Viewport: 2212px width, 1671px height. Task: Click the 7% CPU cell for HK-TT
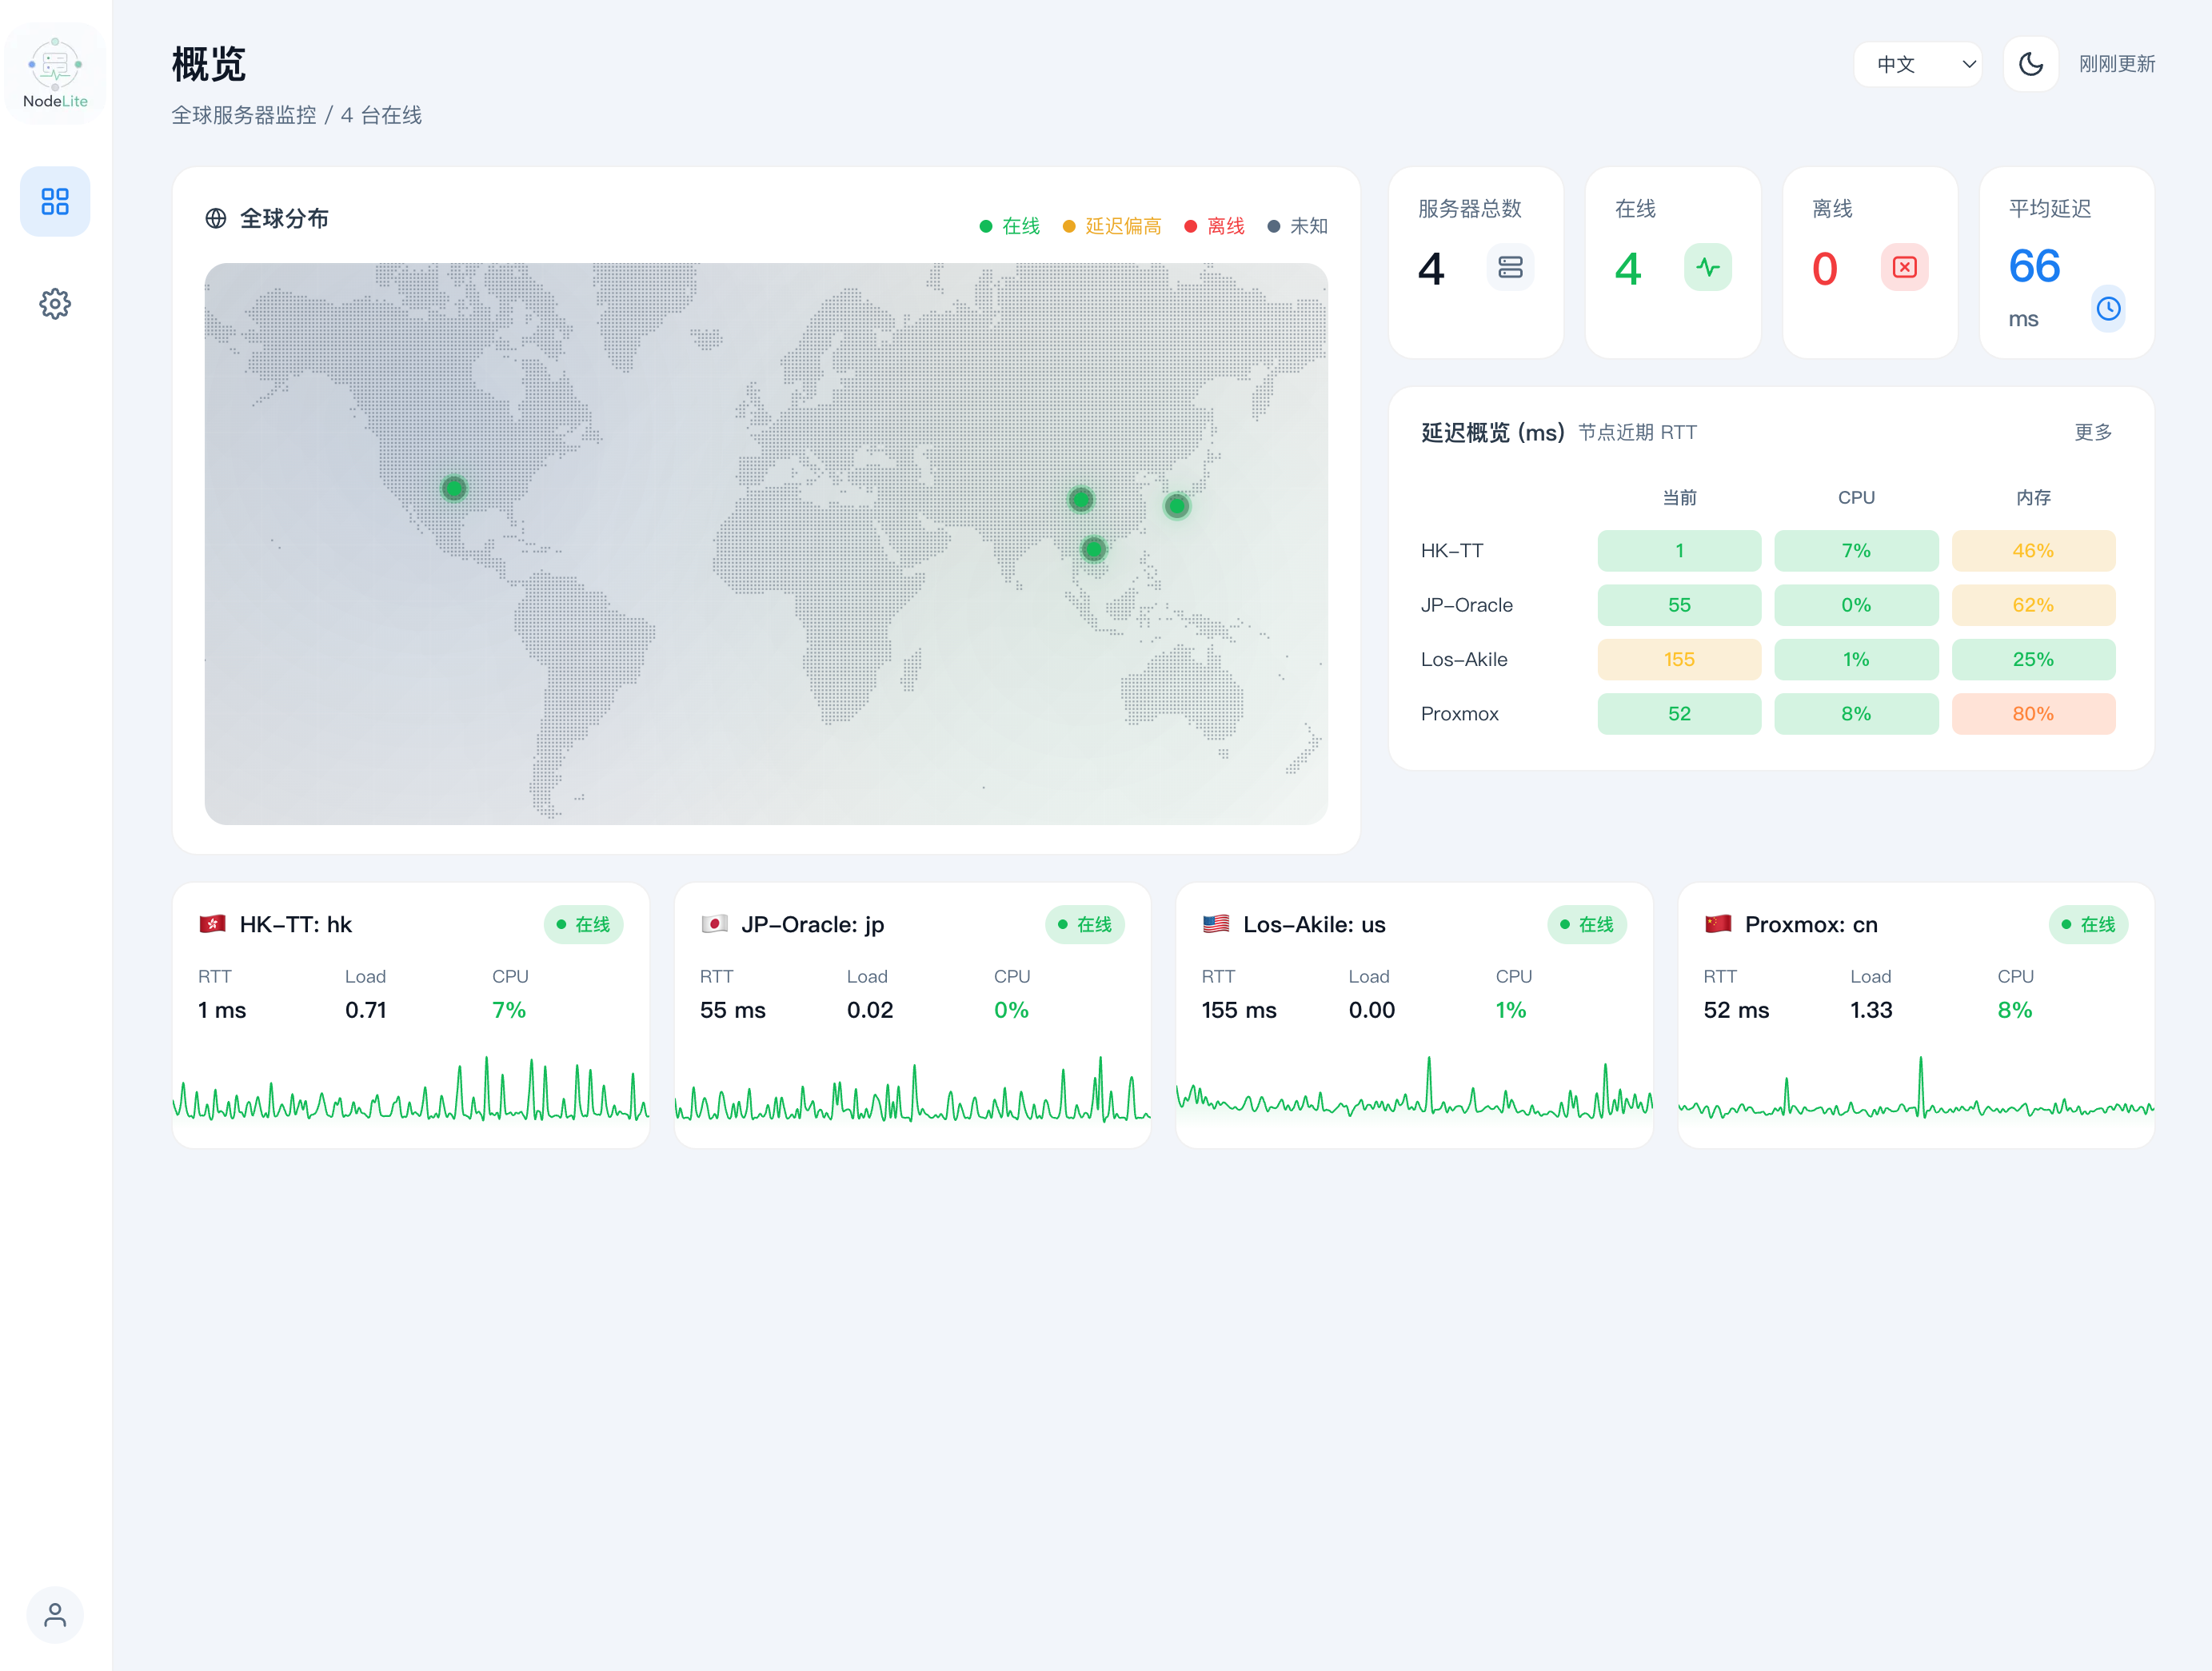pos(1856,551)
